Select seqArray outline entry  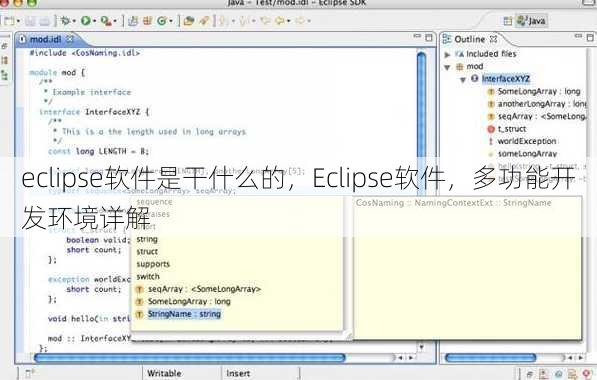542,117
